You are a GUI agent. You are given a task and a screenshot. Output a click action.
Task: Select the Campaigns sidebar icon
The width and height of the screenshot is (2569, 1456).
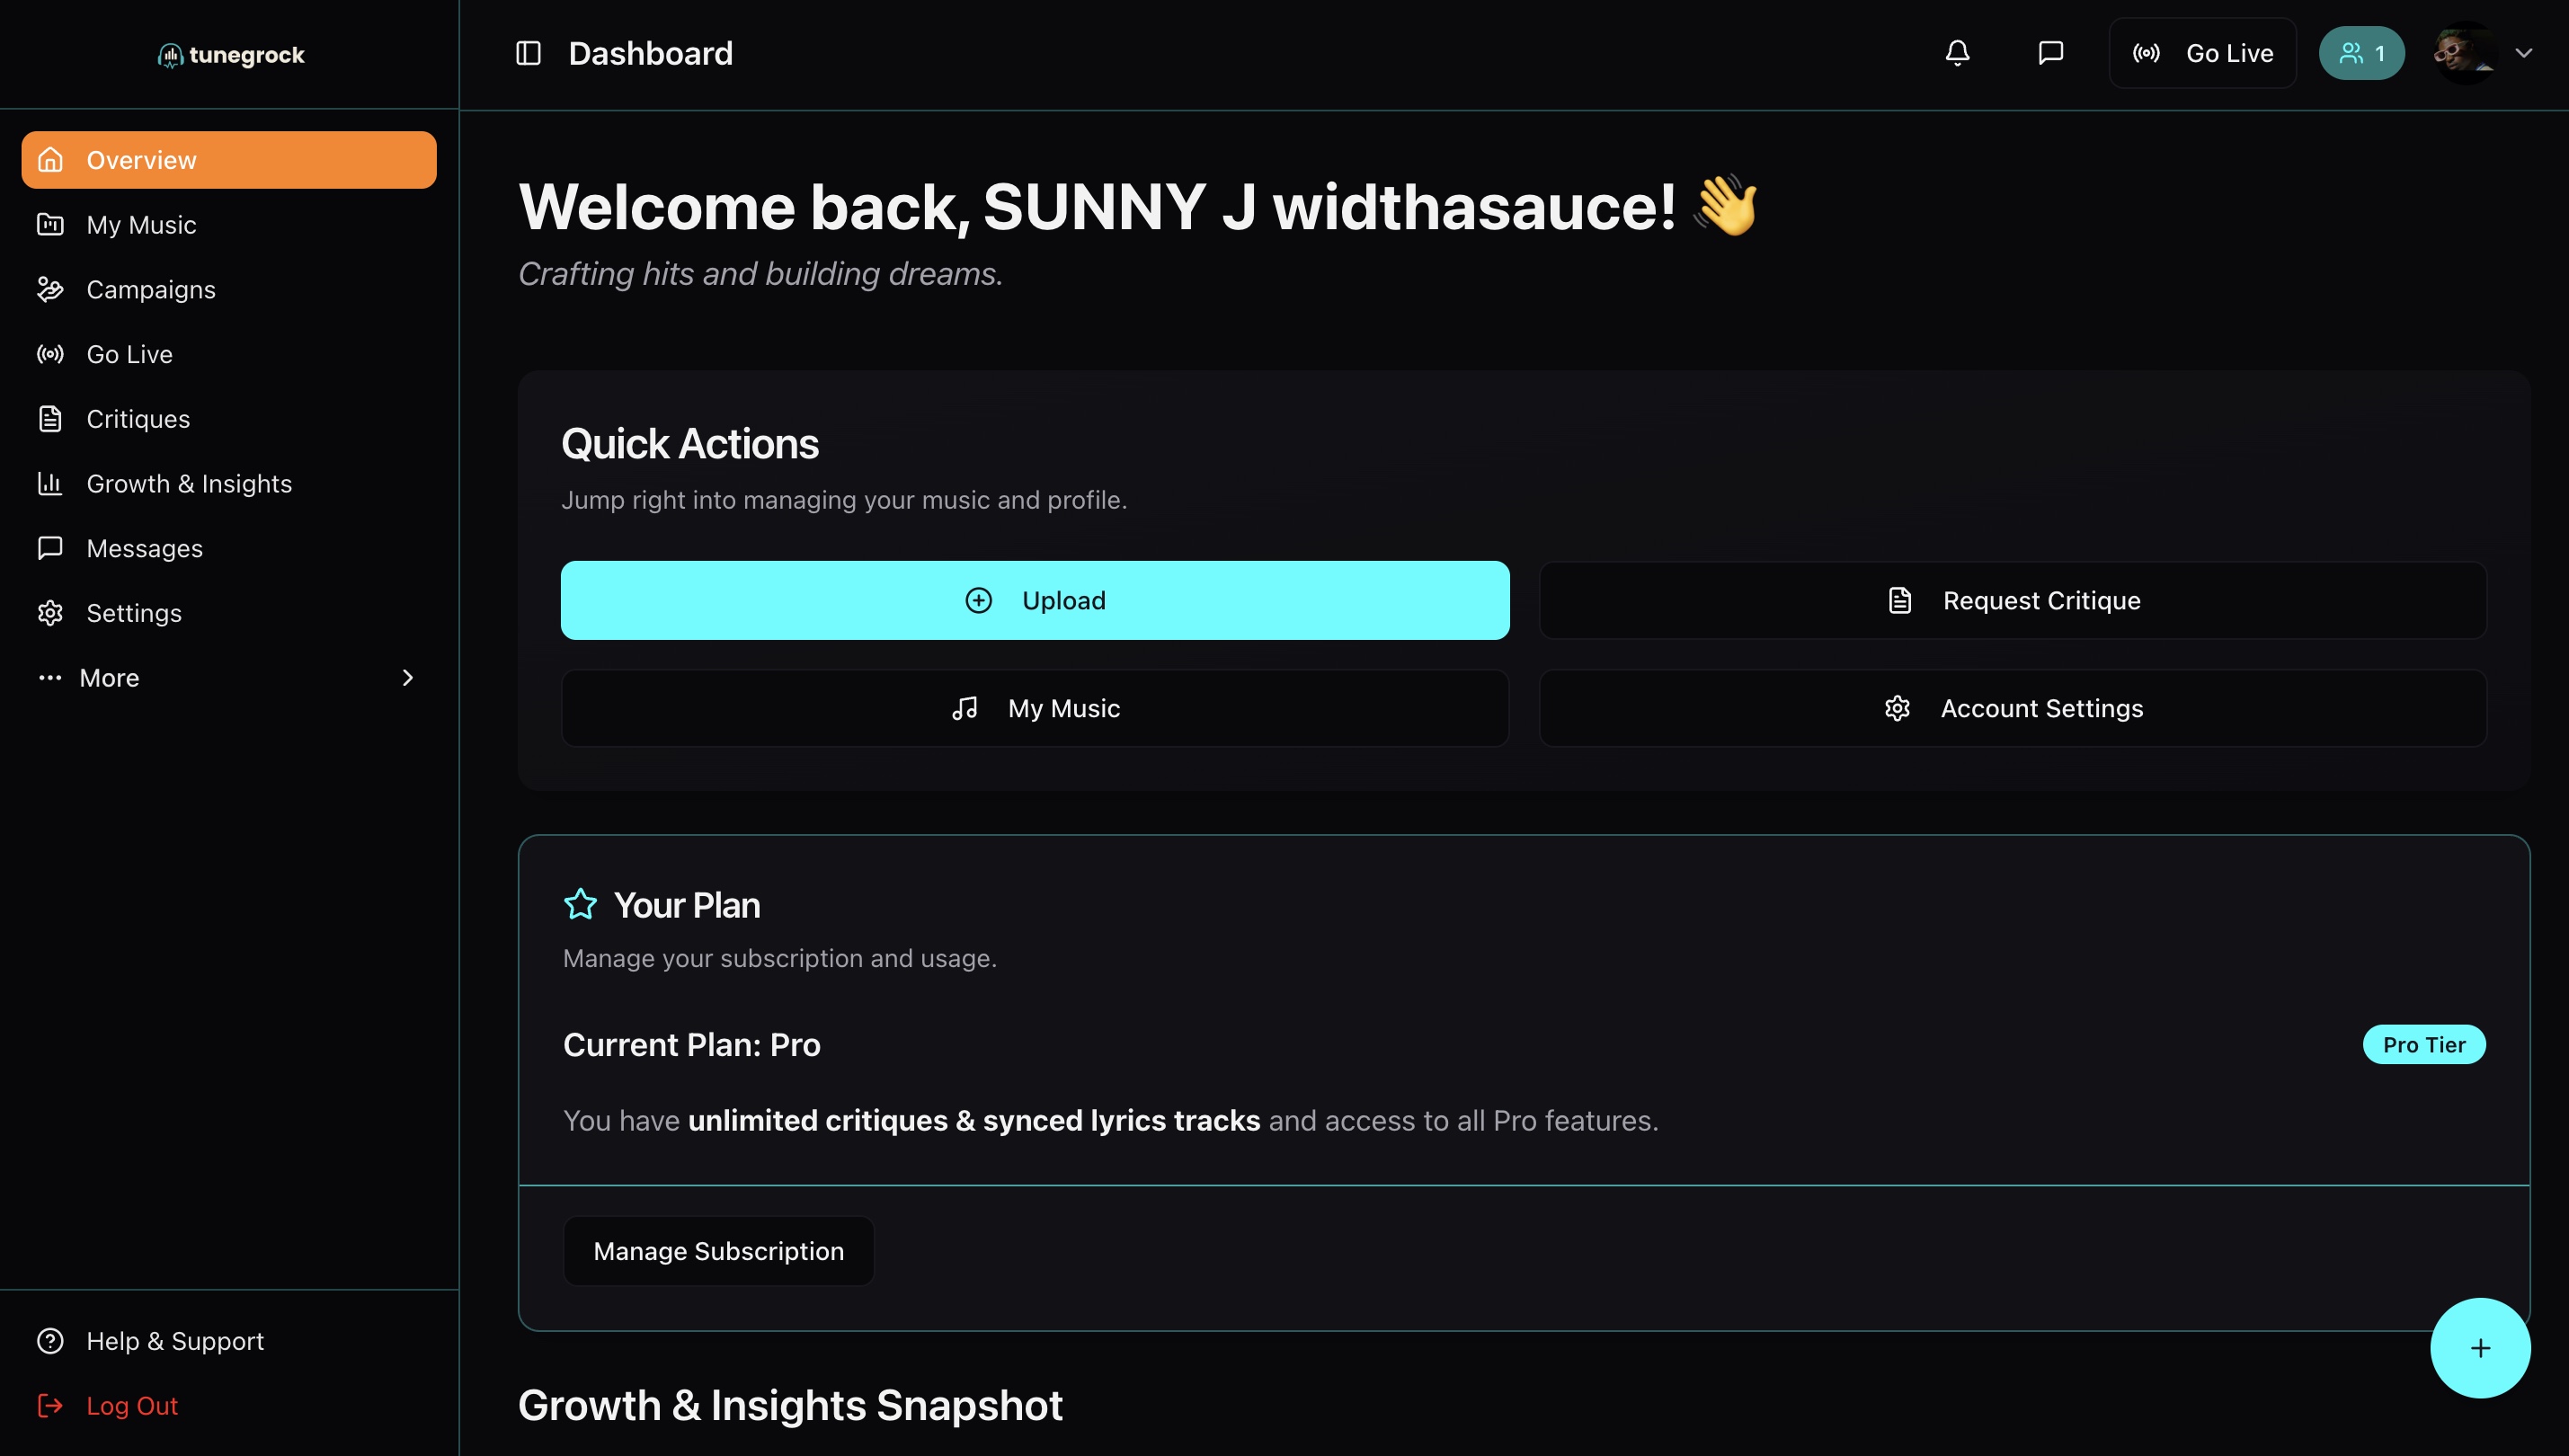point(51,289)
